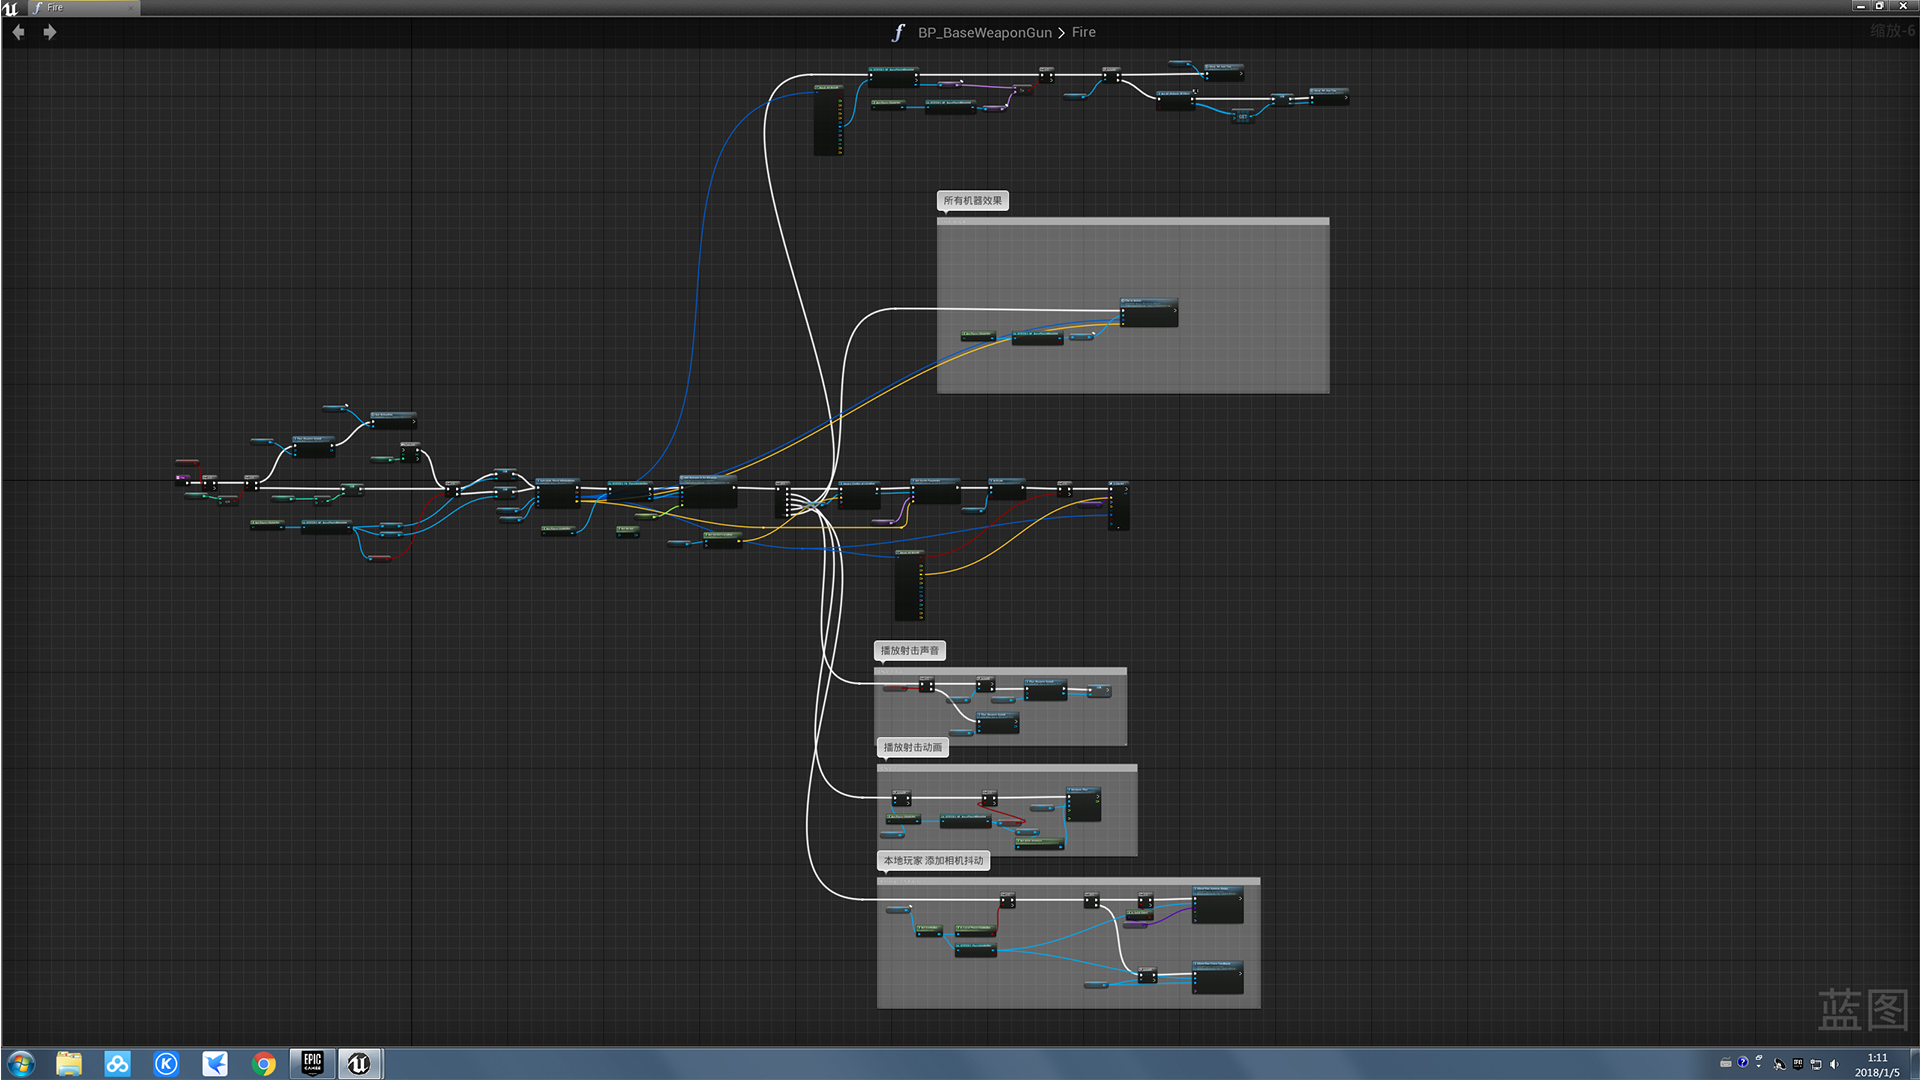Click the forward navigation arrow
The height and width of the screenshot is (1080, 1920).
click(x=50, y=31)
